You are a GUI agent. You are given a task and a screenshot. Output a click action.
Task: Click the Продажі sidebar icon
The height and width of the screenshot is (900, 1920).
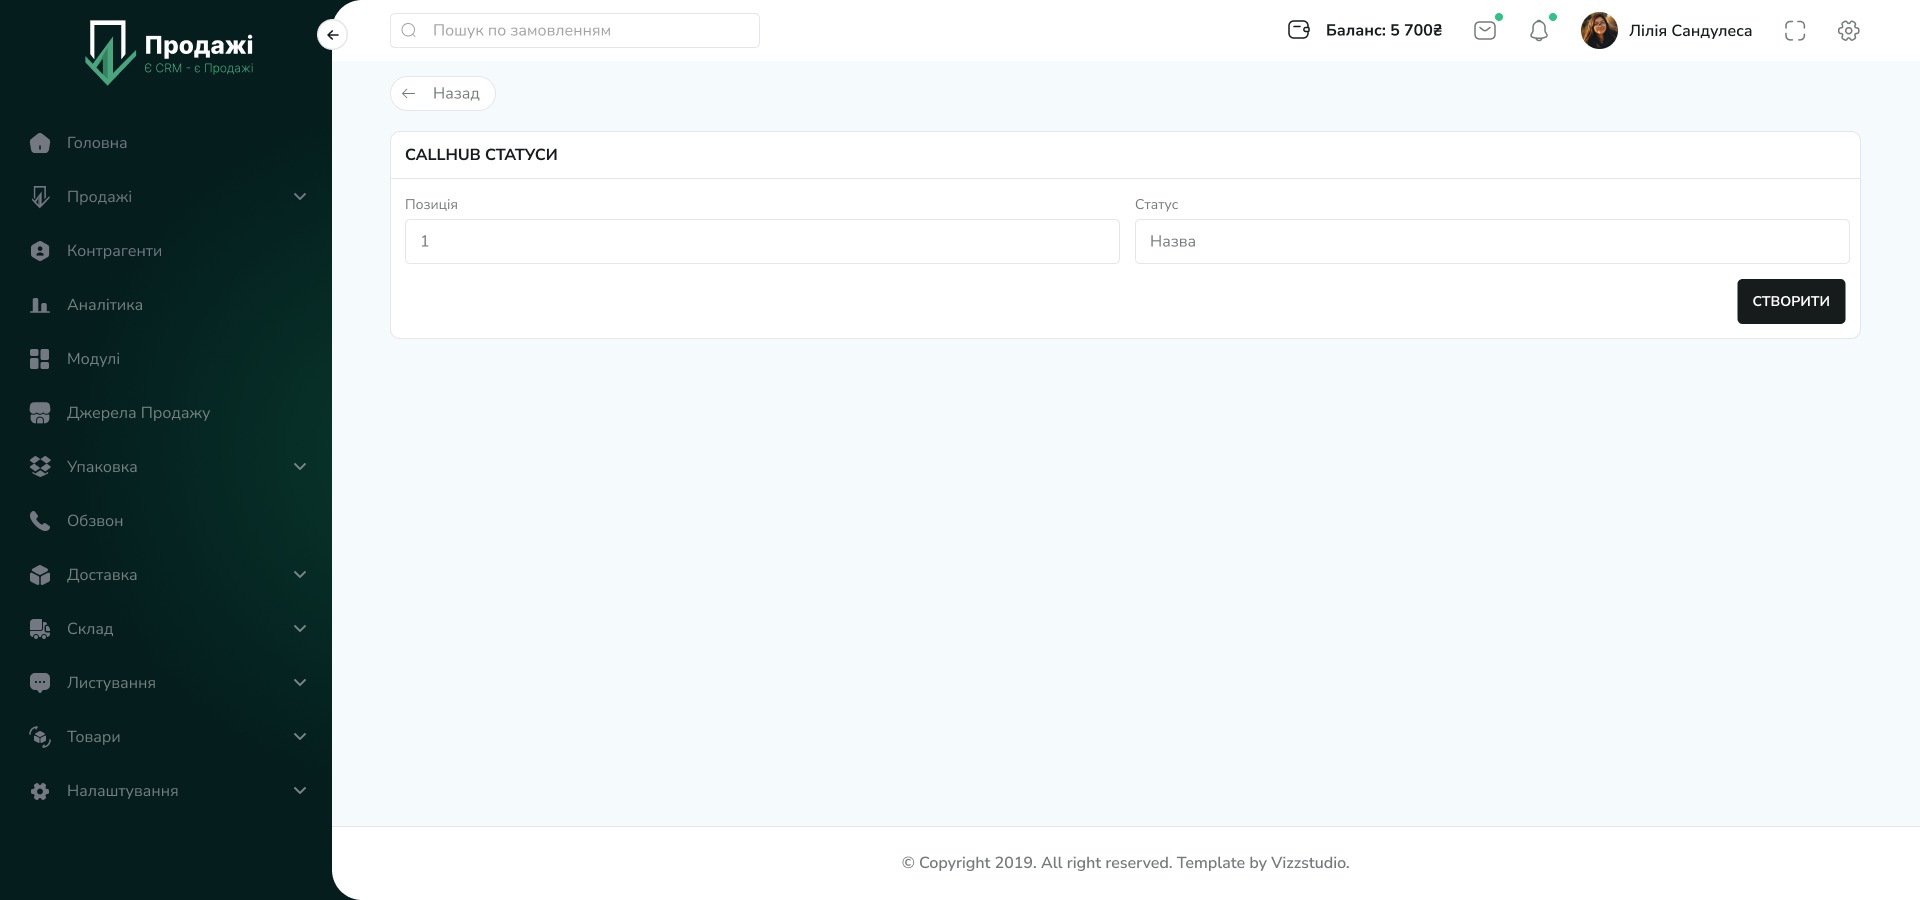(x=40, y=197)
